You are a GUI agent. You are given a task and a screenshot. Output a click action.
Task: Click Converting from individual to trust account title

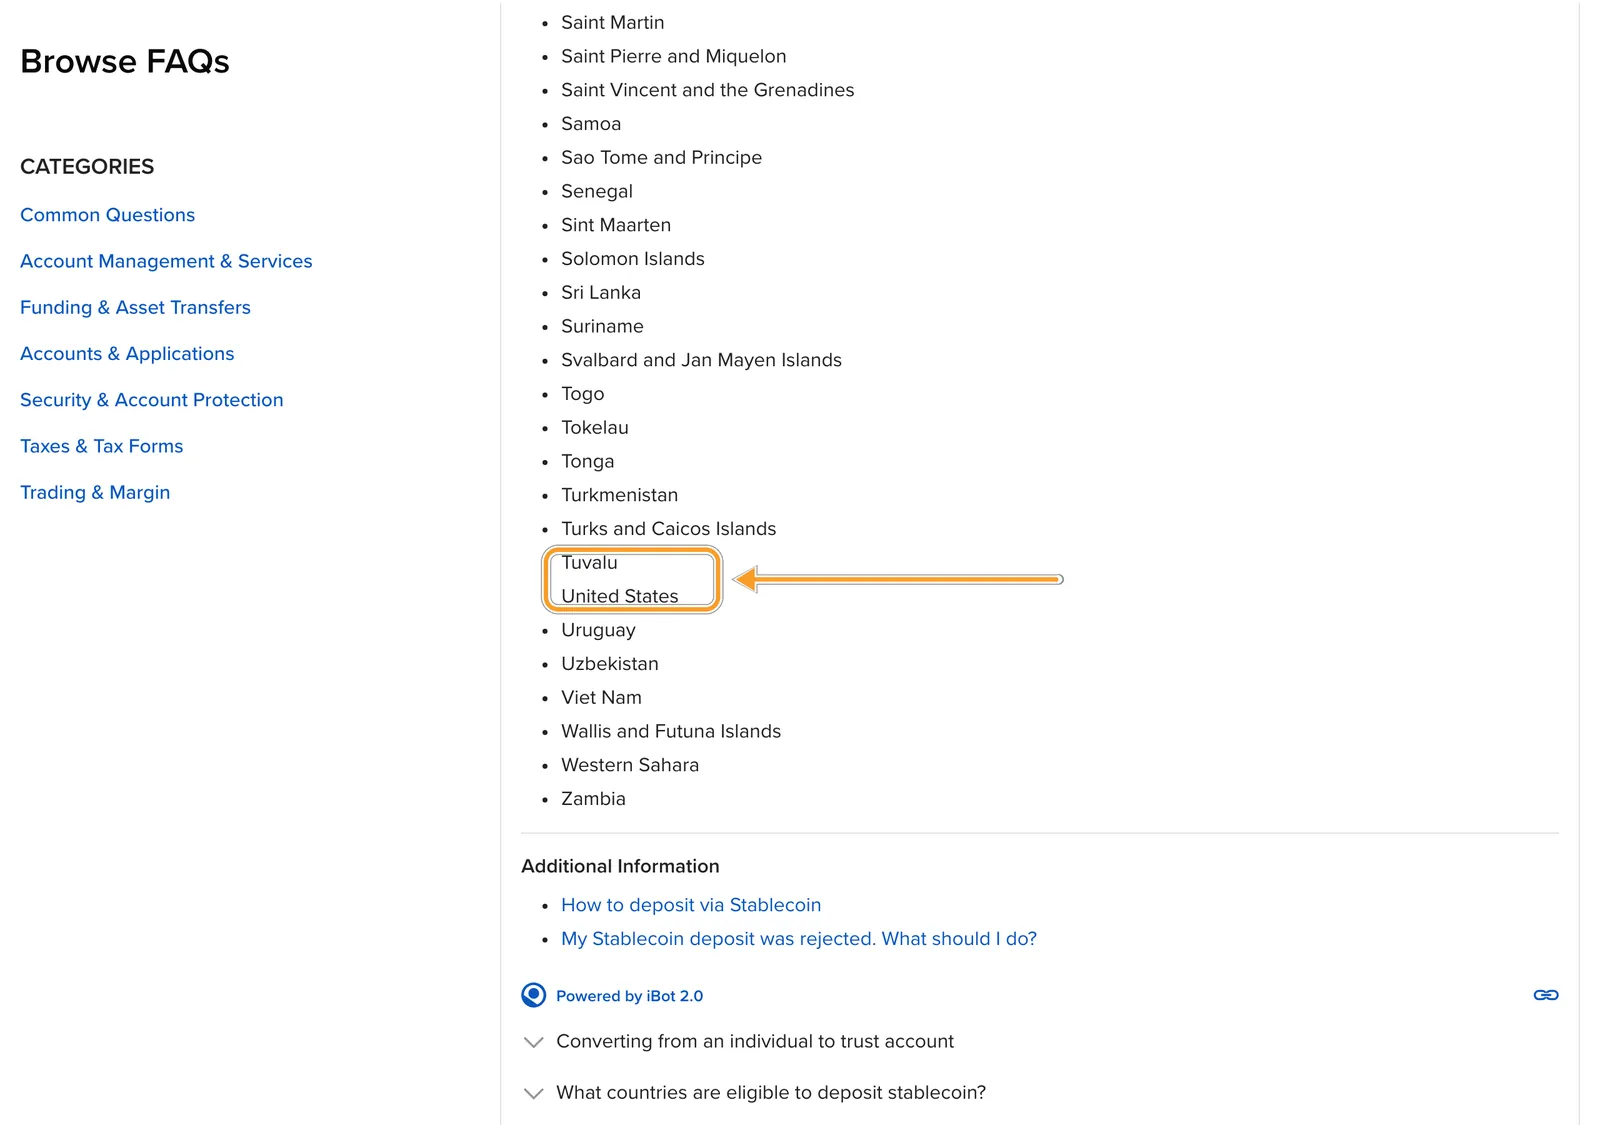pos(755,1041)
